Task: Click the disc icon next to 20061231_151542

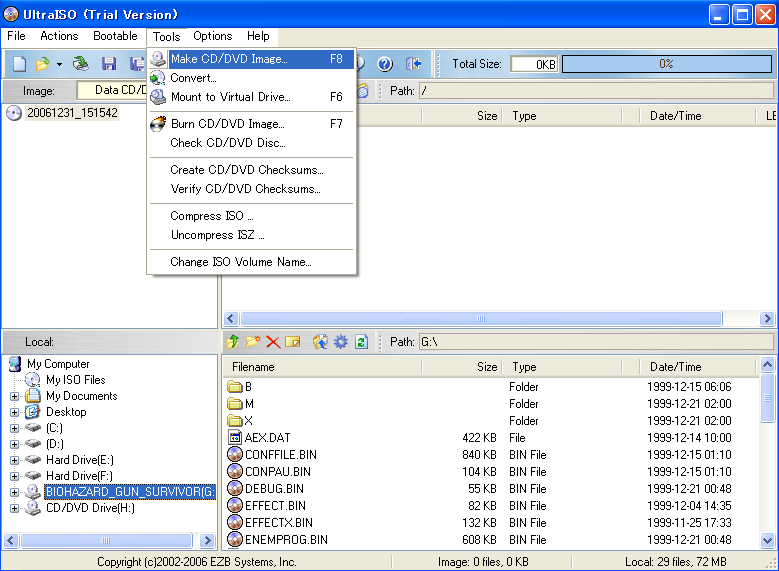Action: (14, 113)
